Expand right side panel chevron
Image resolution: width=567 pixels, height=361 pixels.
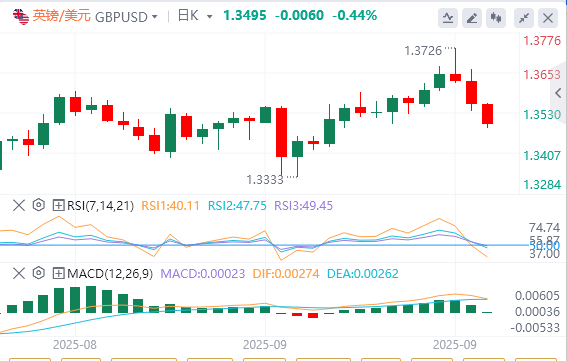pyautogui.click(x=558, y=93)
